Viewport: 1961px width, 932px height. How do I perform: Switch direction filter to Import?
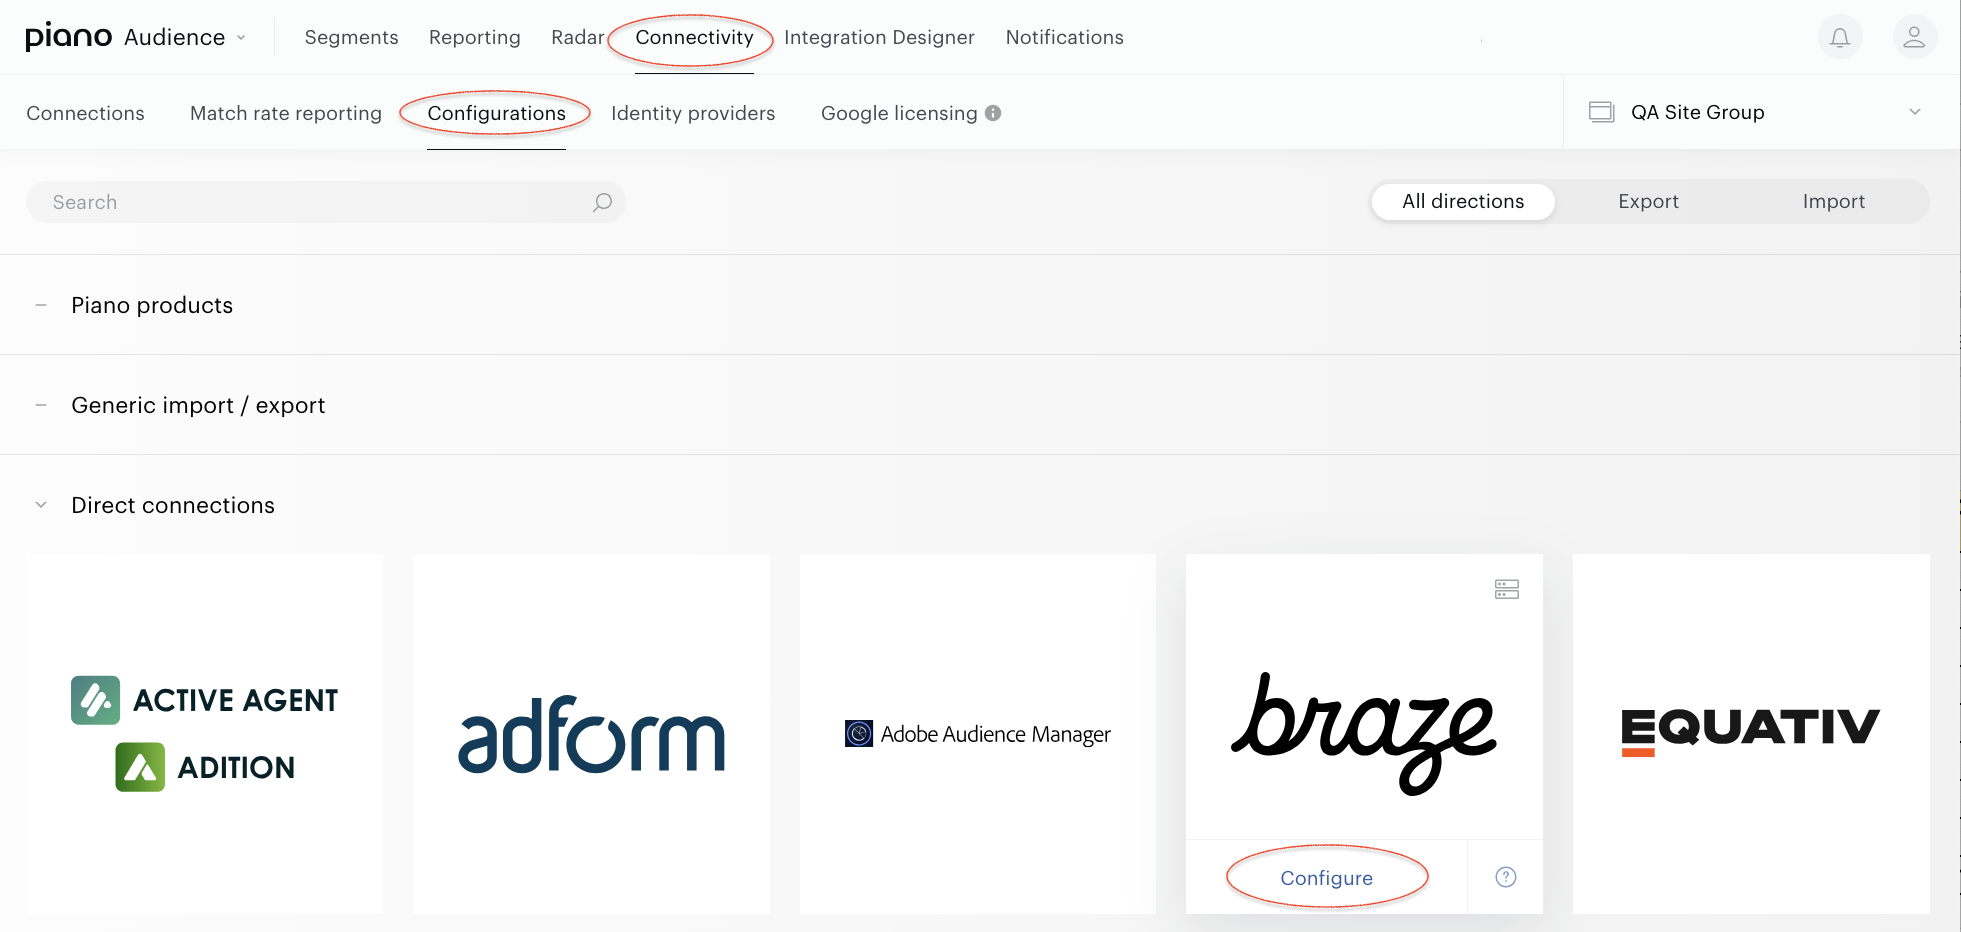point(1833,201)
